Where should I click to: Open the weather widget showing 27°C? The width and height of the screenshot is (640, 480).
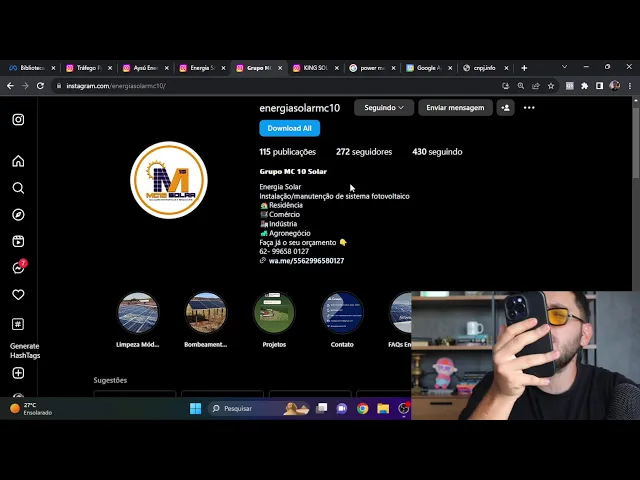click(32, 409)
